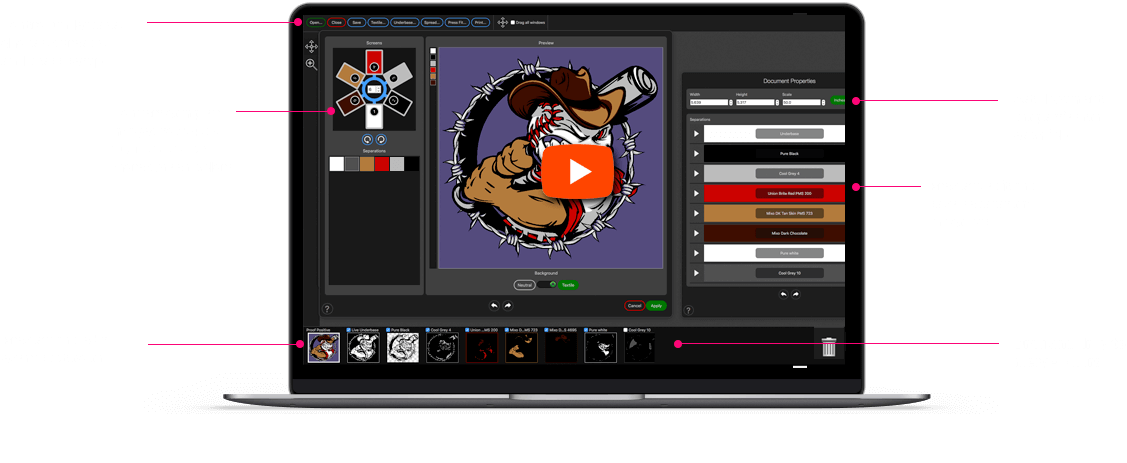Viewport: 1127px width, 463px height.
Task: Expand the Underbase separation row
Action: (x=696, y=134)
